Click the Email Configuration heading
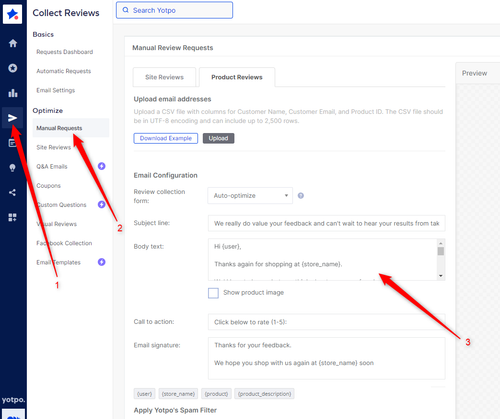Image resolution: width=500 pixels, height=419 pixels. coord(165,175)
